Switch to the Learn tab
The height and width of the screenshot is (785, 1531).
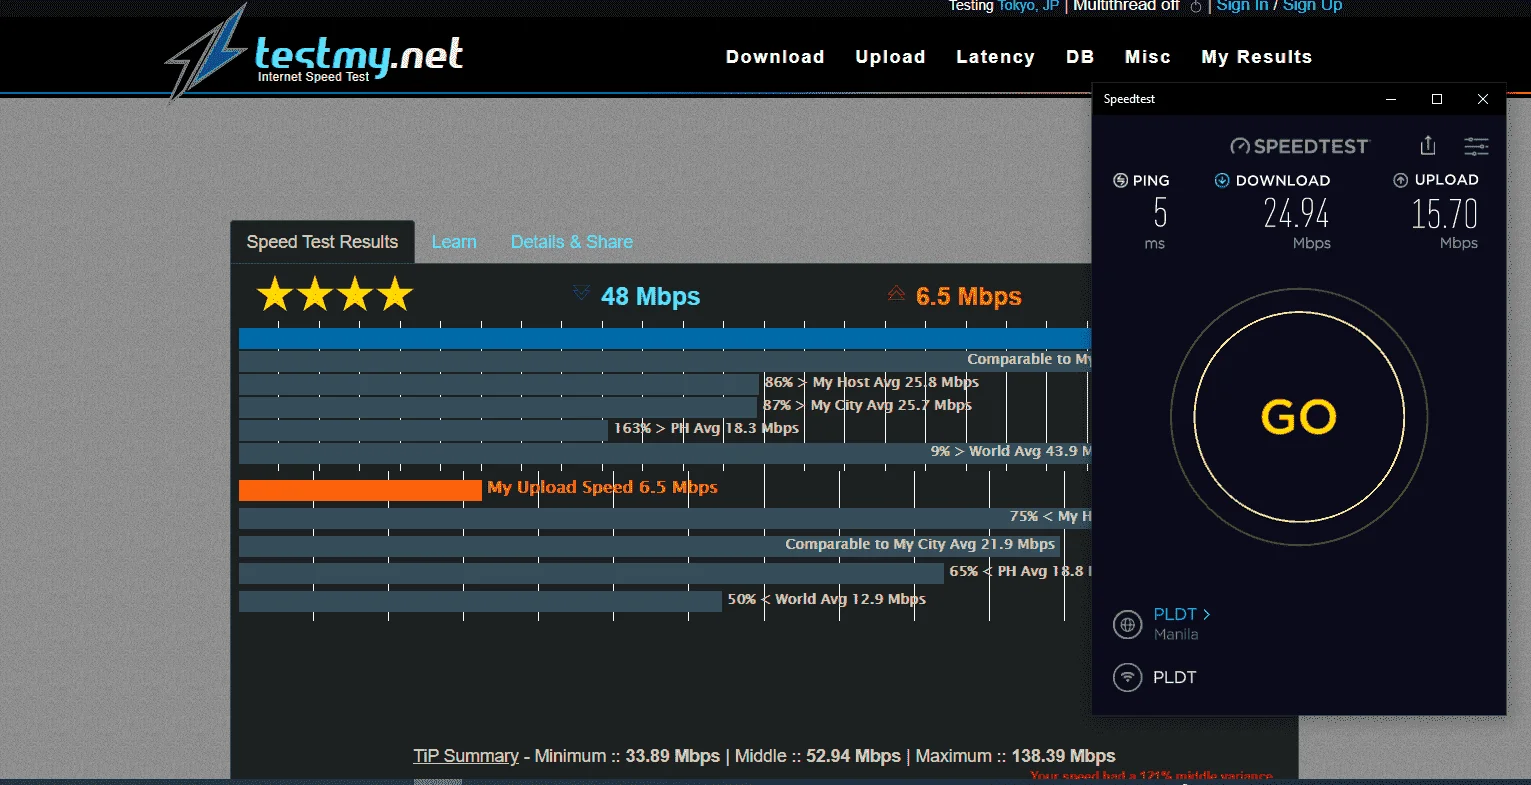(454, 242)
